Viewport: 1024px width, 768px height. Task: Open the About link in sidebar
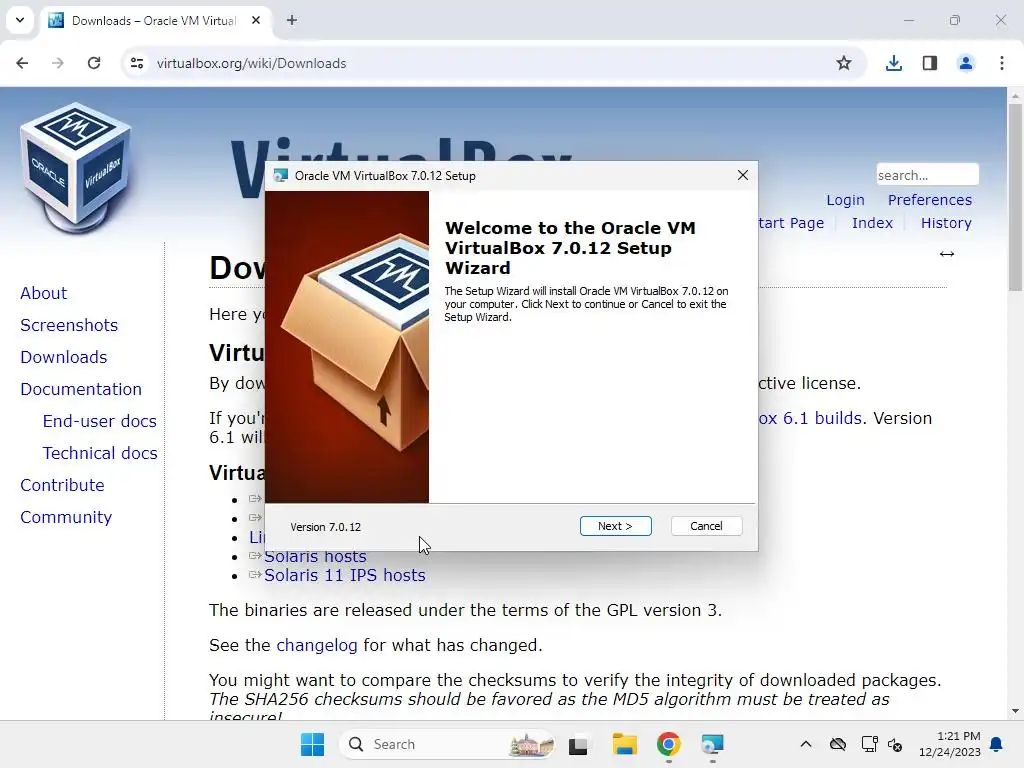(x=44, y=293)
